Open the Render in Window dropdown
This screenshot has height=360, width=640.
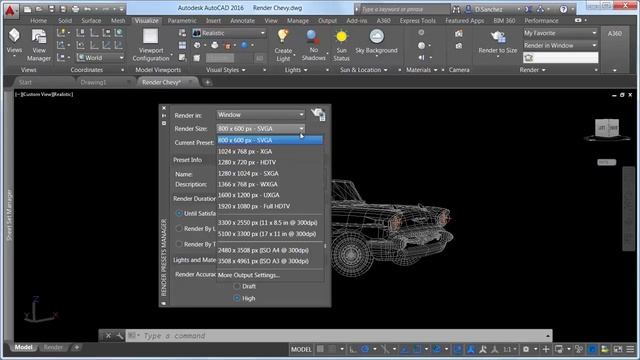coord(260,115)
